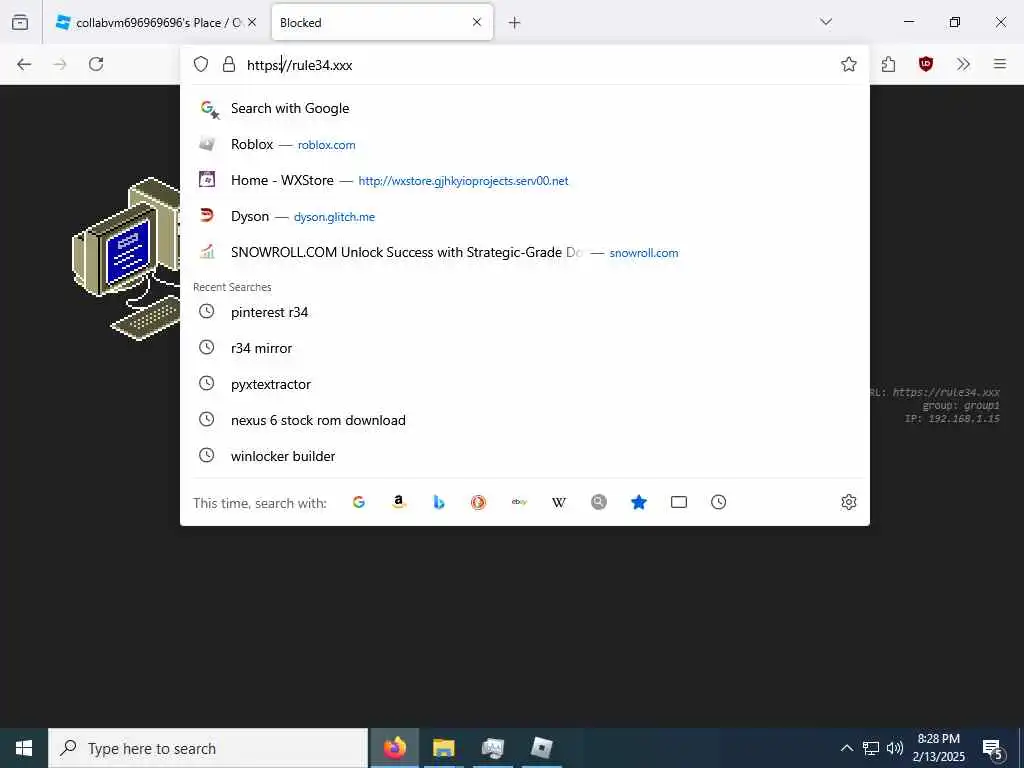Search only in History clock
The image size is (1024, 768).
[718, 502]
